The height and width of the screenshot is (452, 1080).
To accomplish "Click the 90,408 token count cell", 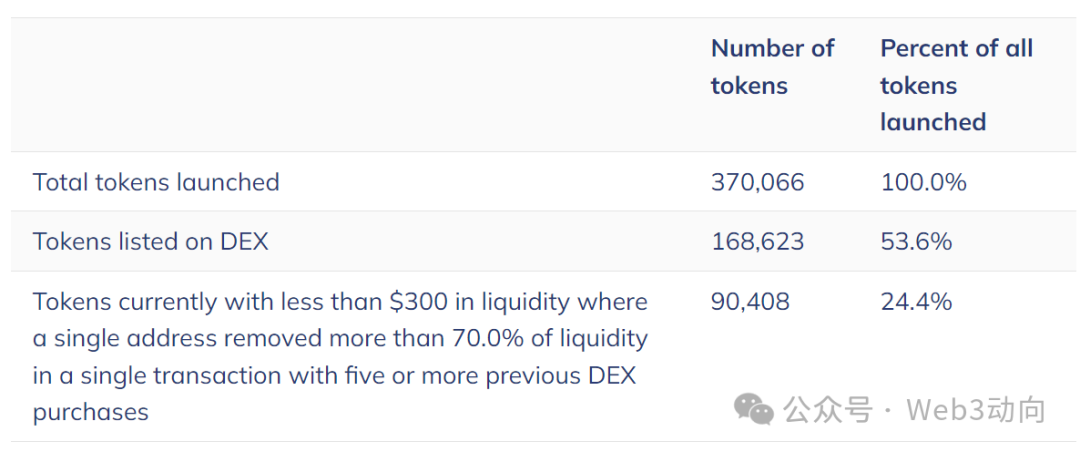I will coord(750,301).
